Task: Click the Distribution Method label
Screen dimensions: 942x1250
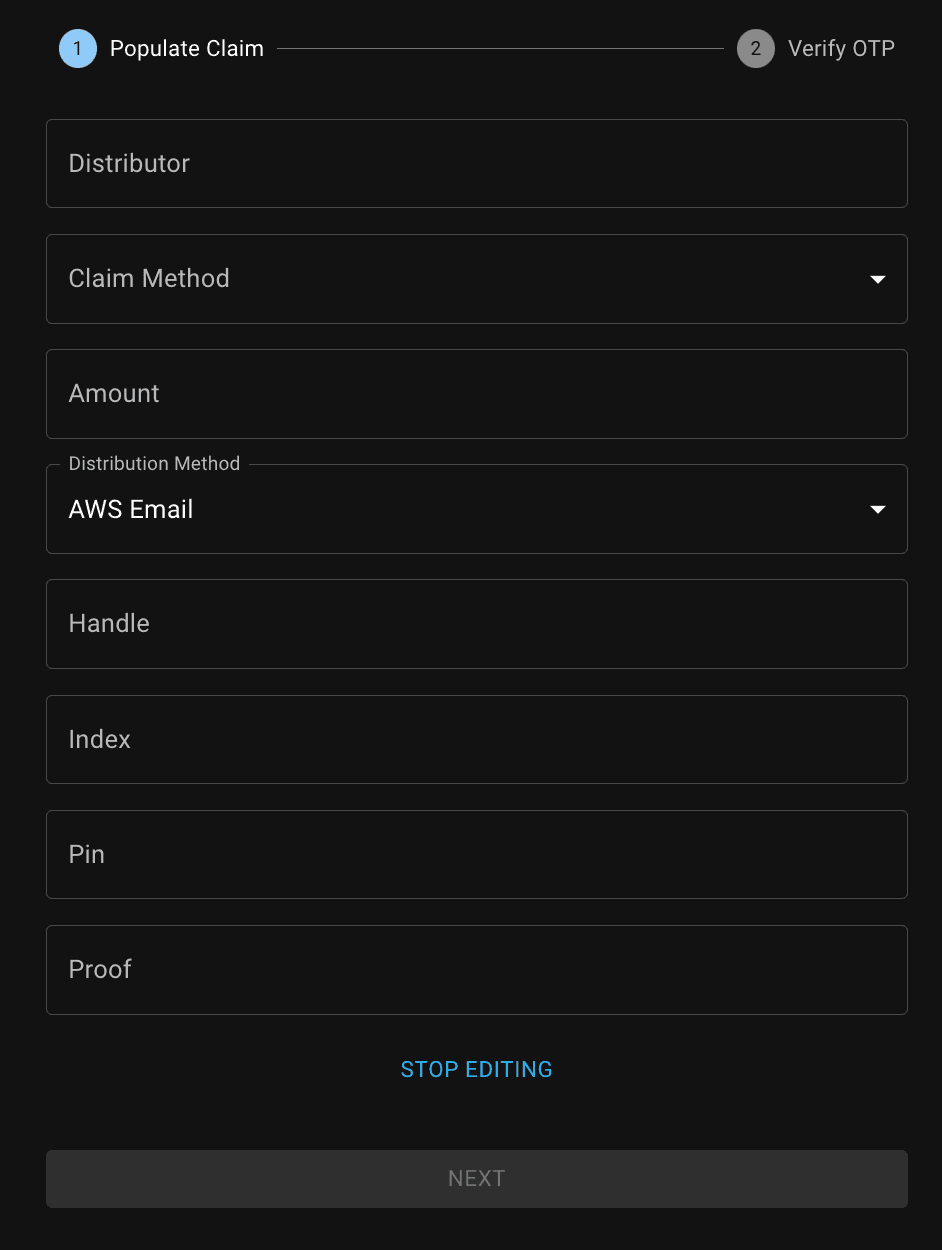Action: click(x=154, y=463)
